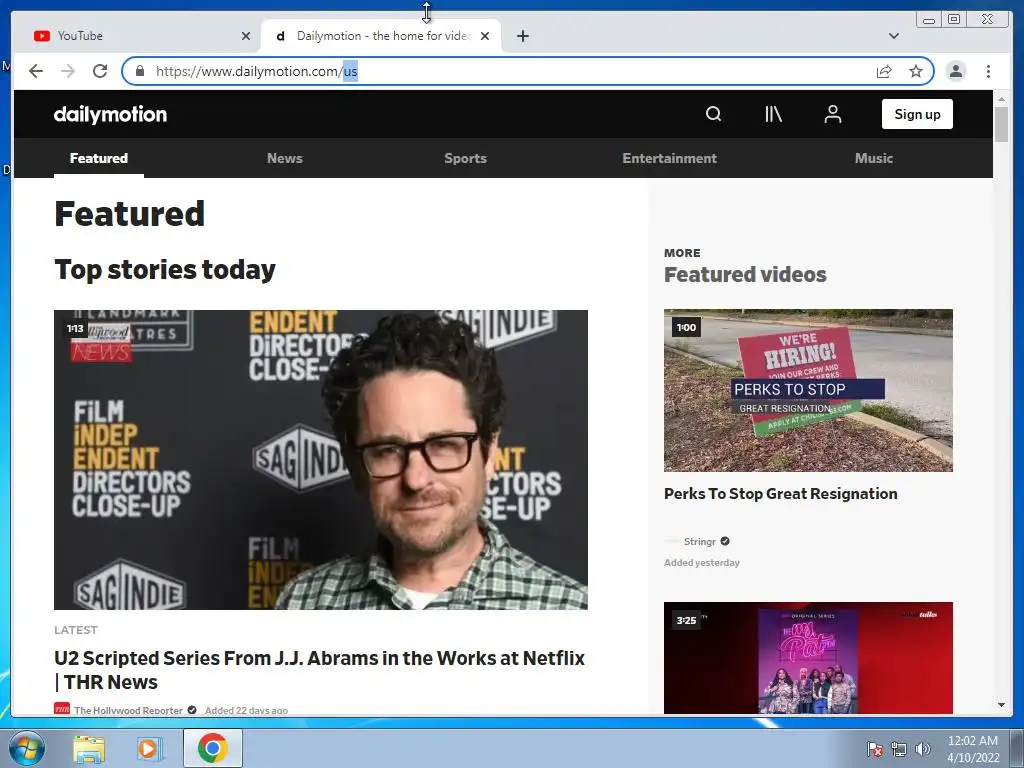Open the Chrome profile avatar icon
This screenshot has width=1024, height=768.
pyautogui.click(x=955, y=71)
